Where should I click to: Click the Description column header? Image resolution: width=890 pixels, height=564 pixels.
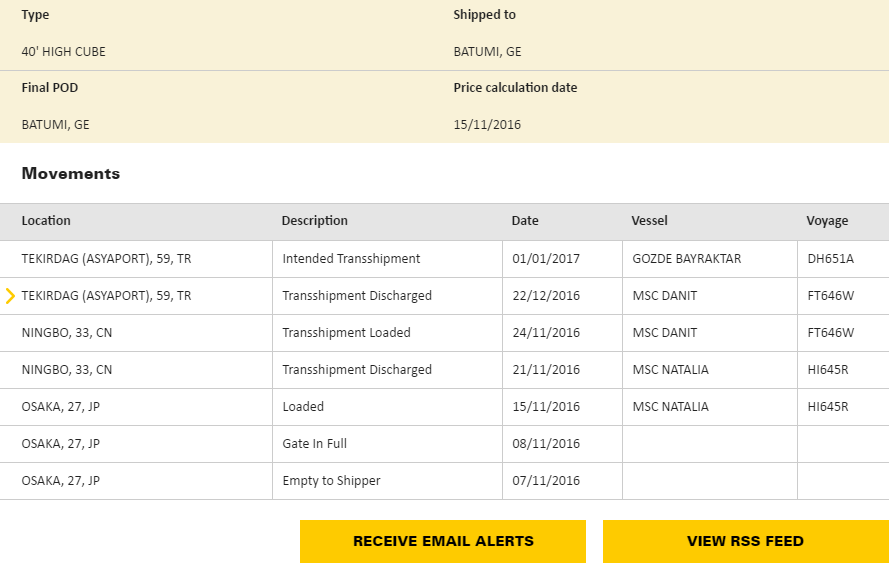(x=314, y=221)
